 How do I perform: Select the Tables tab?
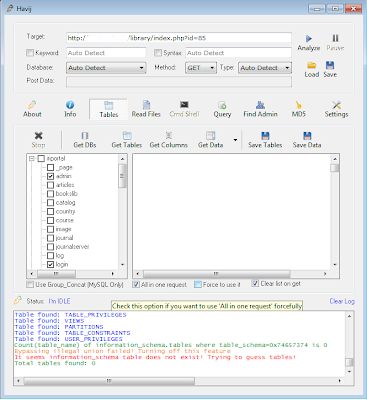coord(109,109)
